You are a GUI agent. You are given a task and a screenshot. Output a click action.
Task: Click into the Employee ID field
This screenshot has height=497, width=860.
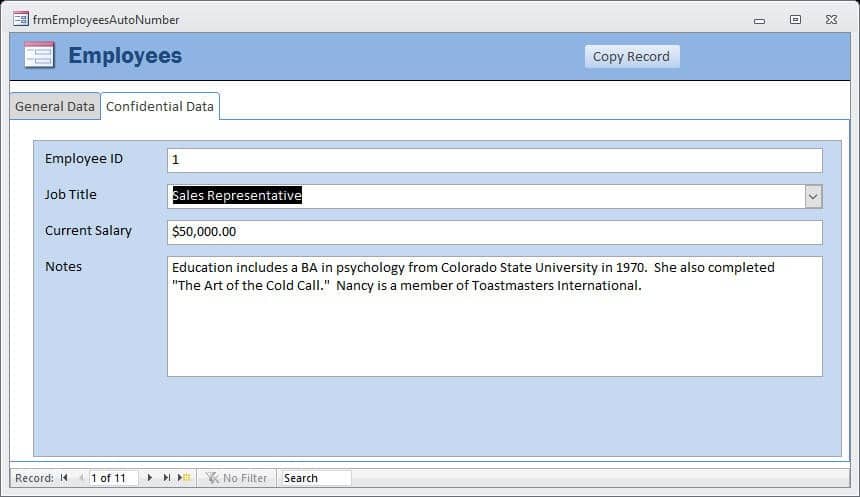[x=495, y=160]
